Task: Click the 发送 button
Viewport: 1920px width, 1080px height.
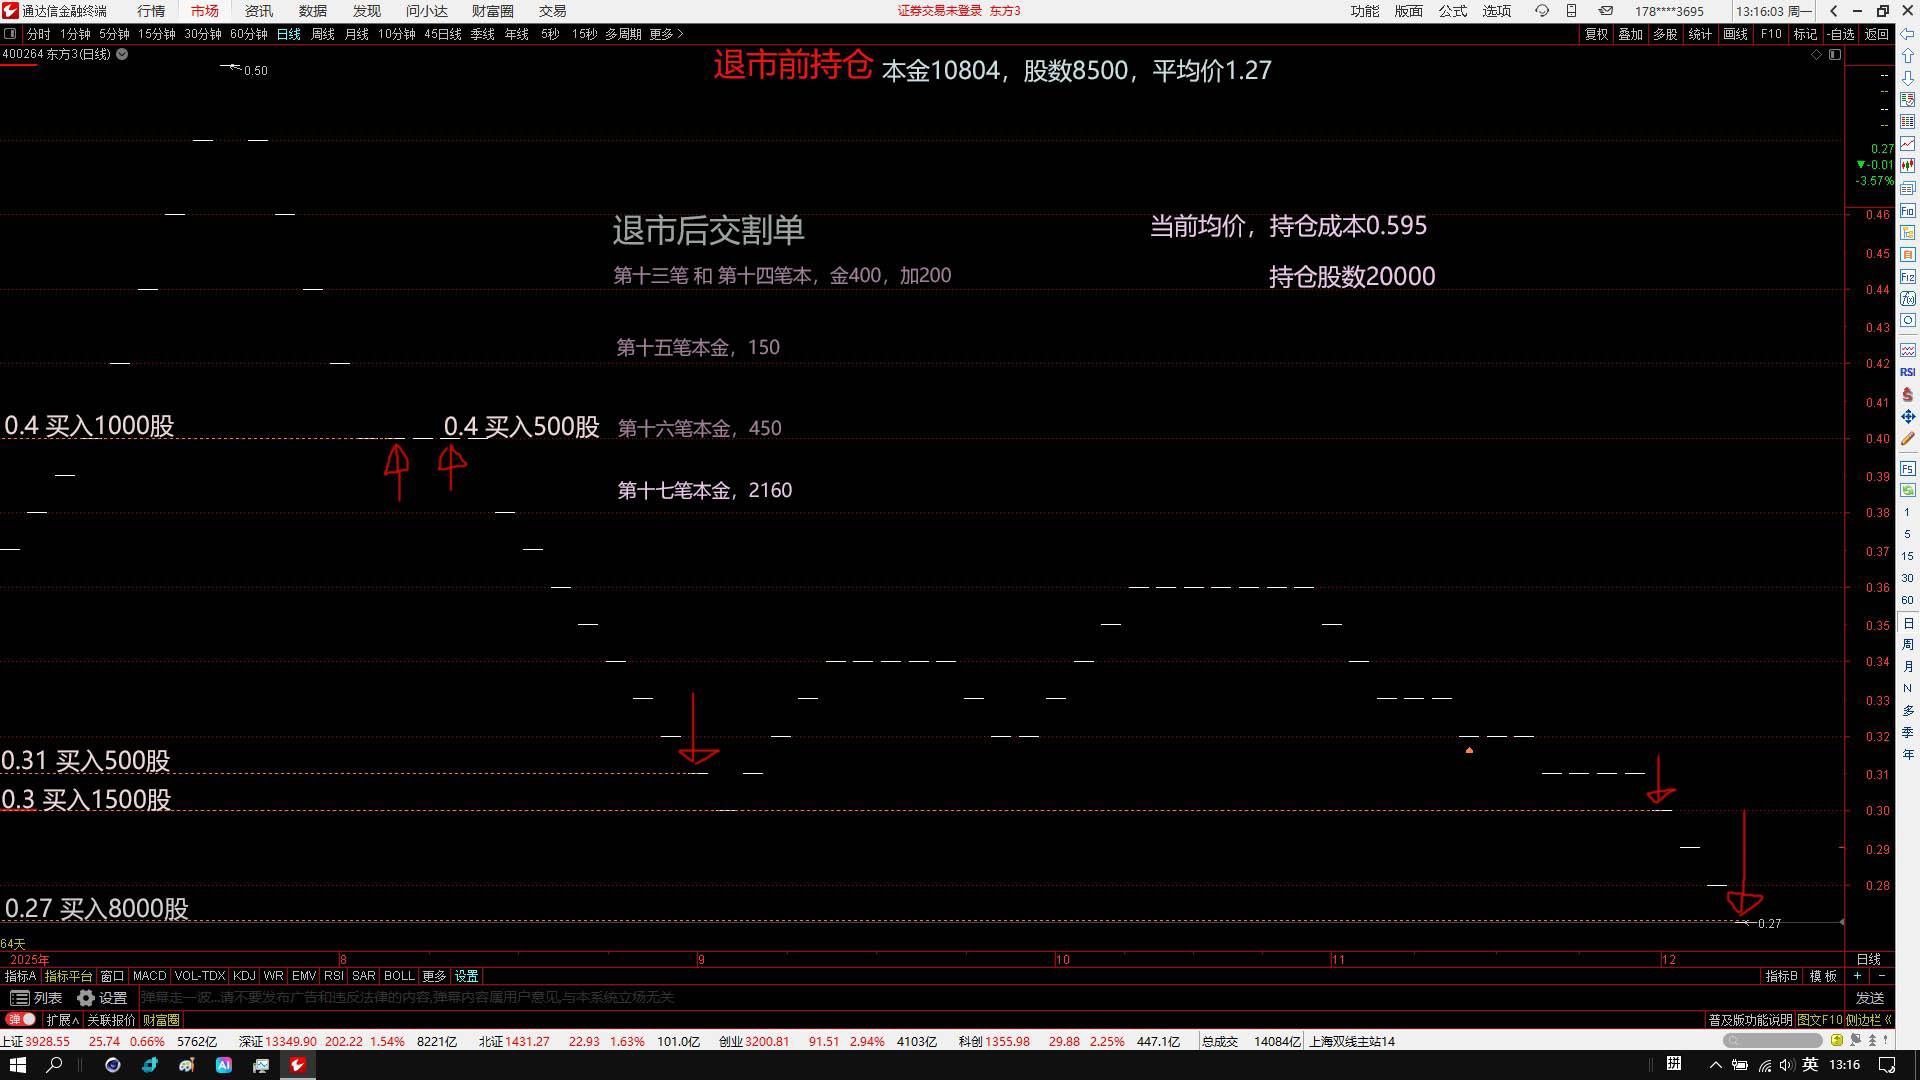Action: (x=1869, y=998)
